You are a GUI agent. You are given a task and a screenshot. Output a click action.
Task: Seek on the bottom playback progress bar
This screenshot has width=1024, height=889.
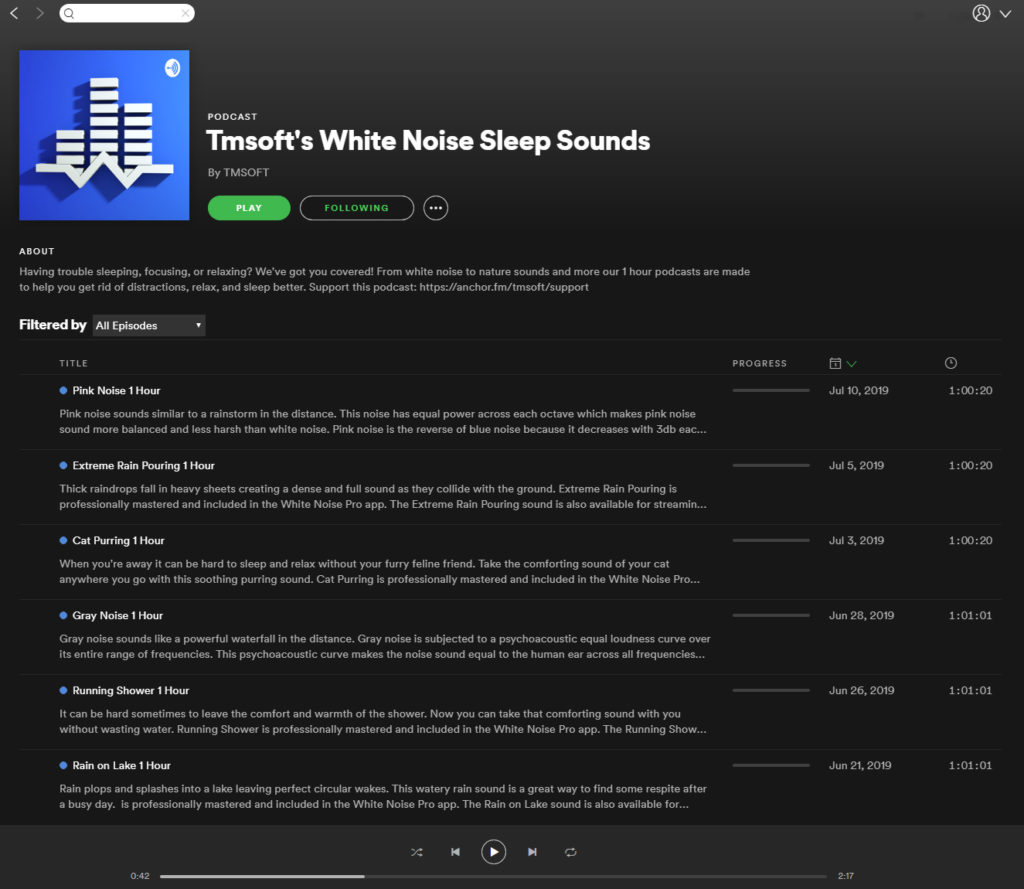pos(493,877)
